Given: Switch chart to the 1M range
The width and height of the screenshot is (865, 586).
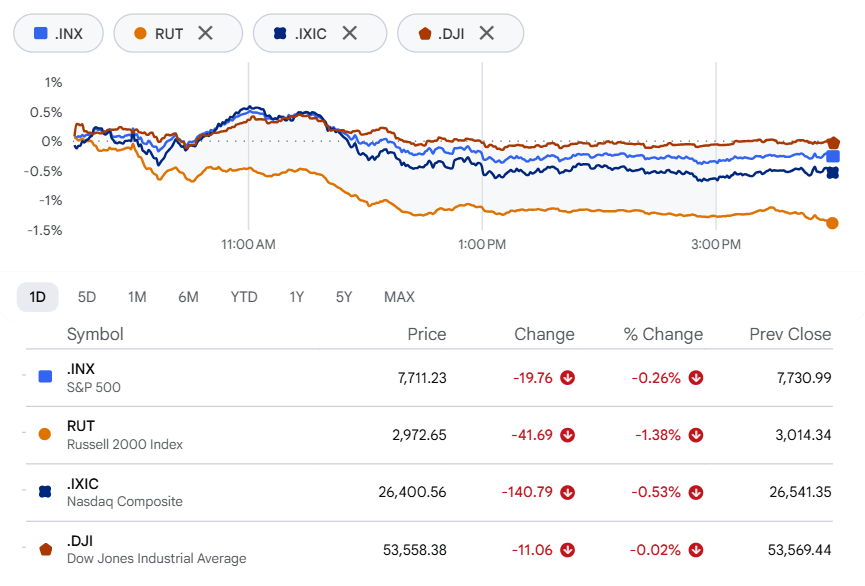Looking at the screenshot, I should (x=137, y=297).
